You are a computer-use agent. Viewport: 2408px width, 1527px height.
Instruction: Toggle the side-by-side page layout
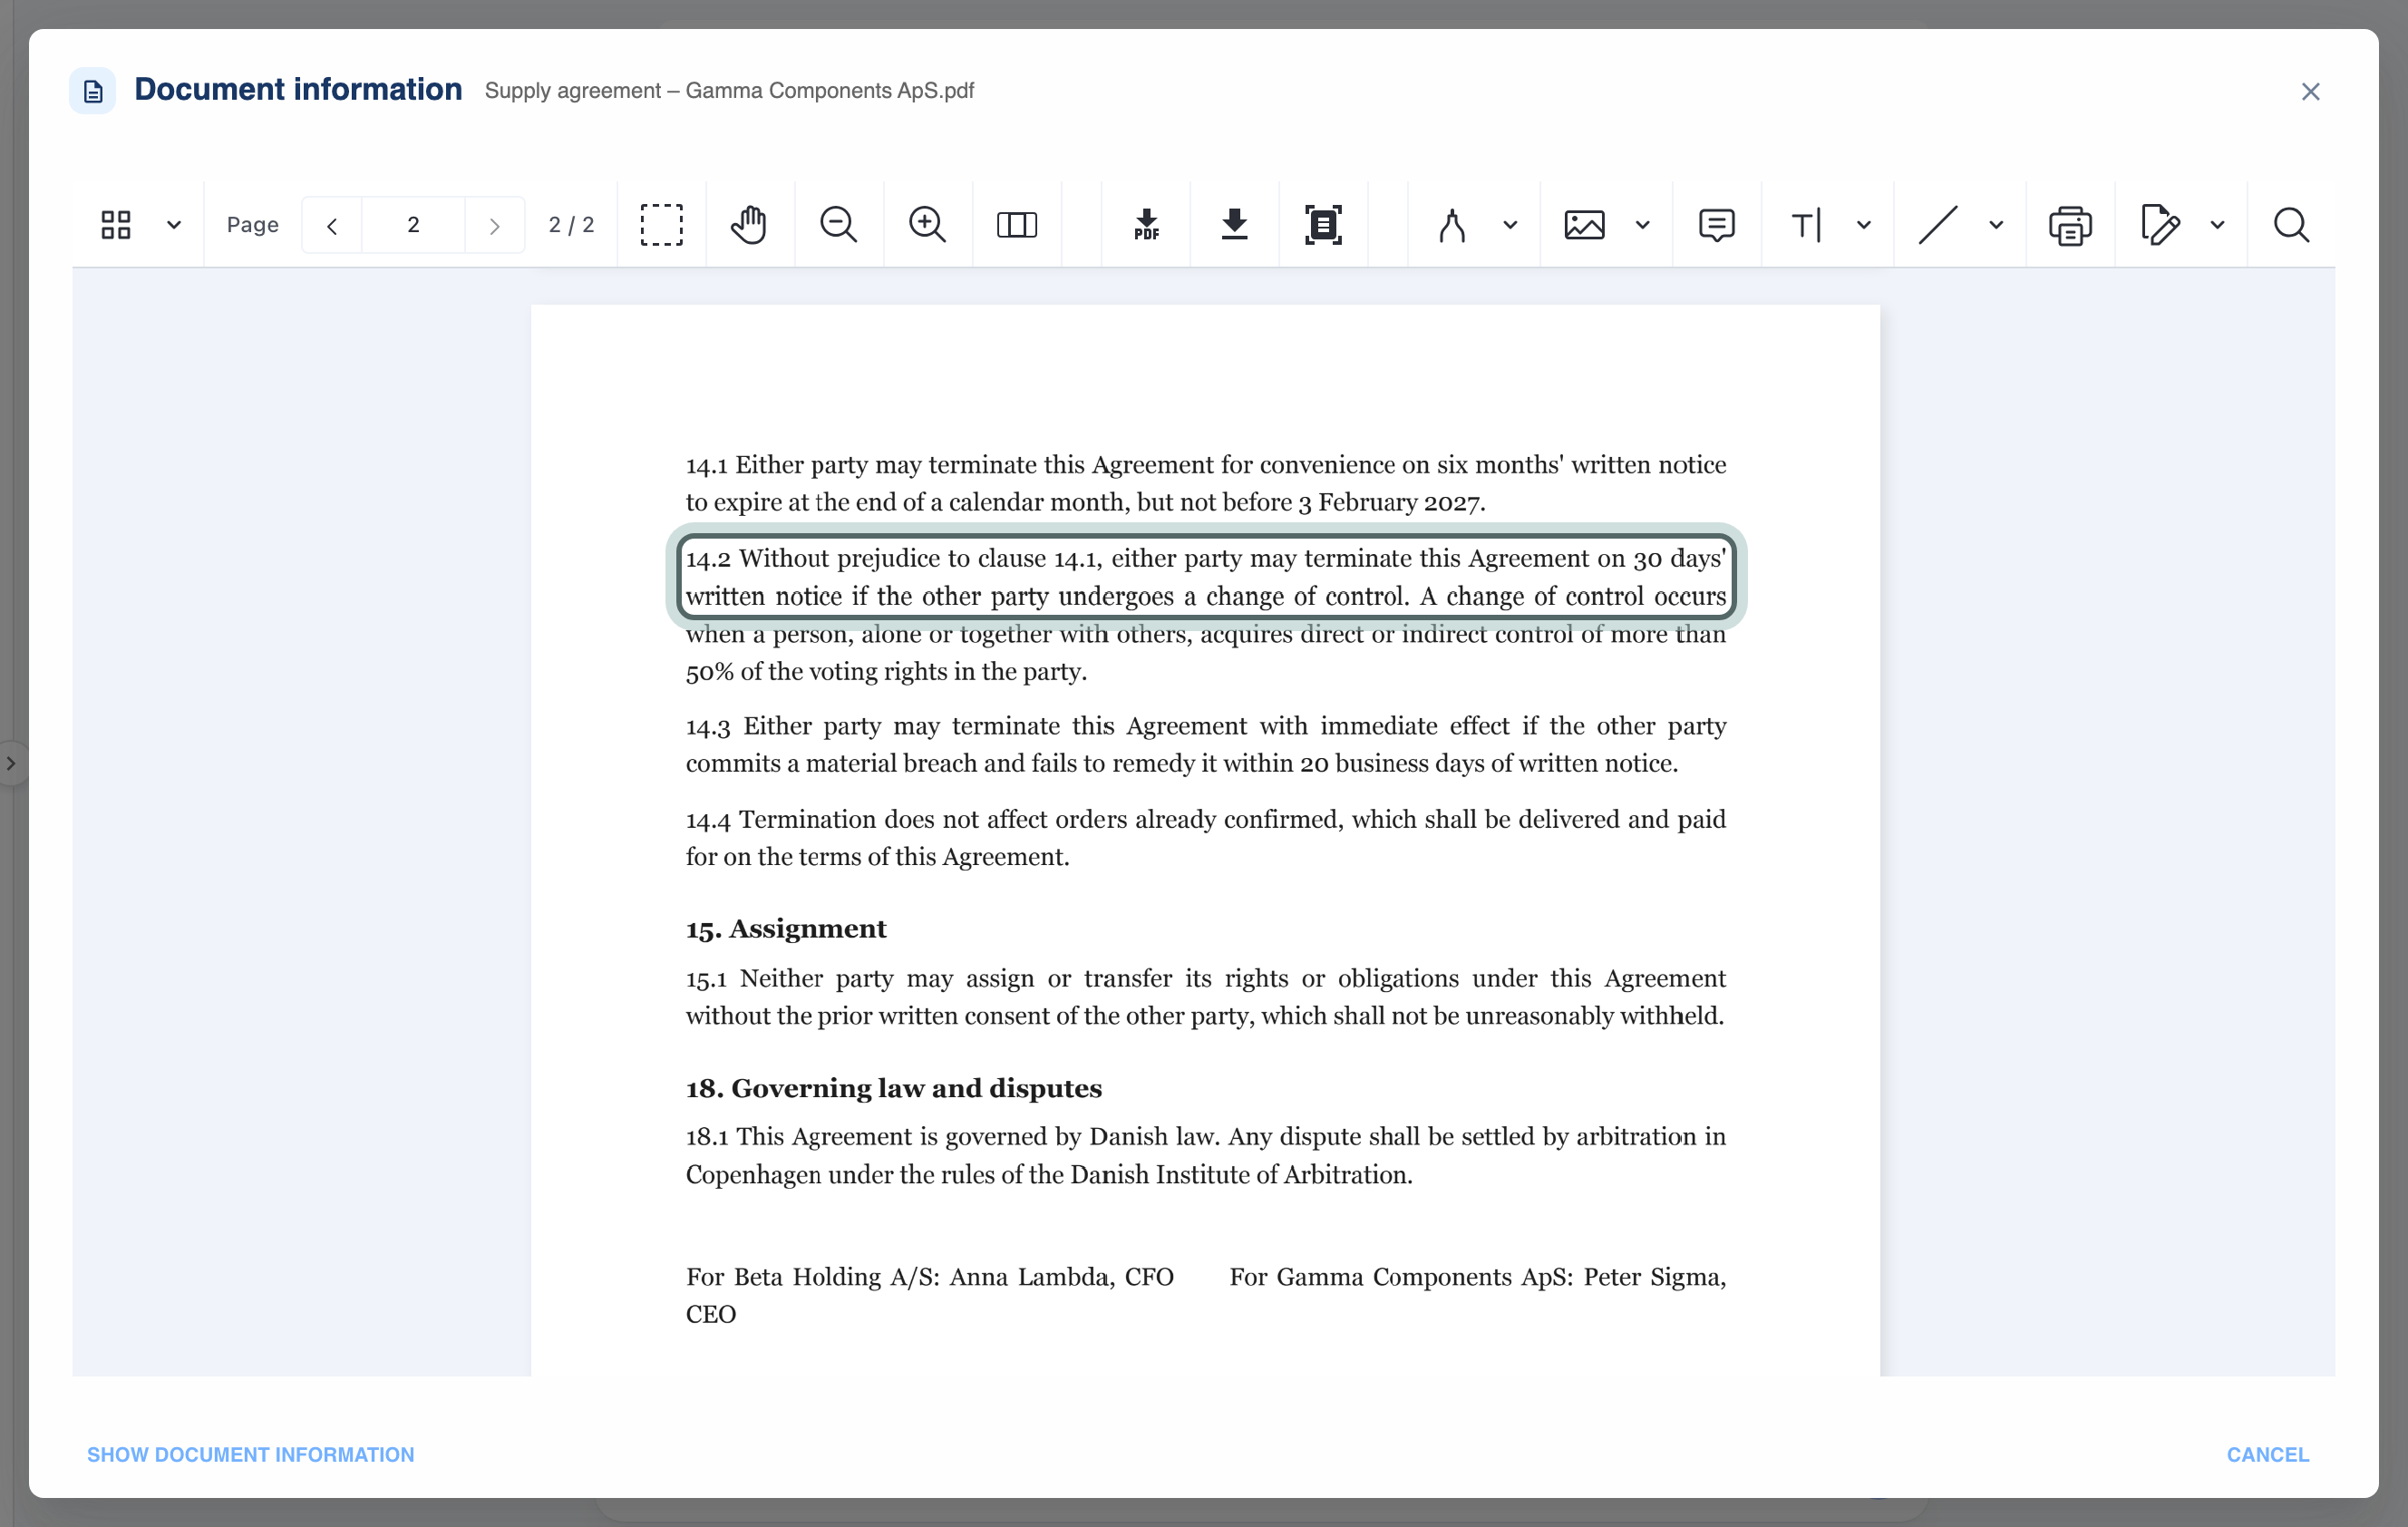pyautogui.click(x=1016, y=225)
